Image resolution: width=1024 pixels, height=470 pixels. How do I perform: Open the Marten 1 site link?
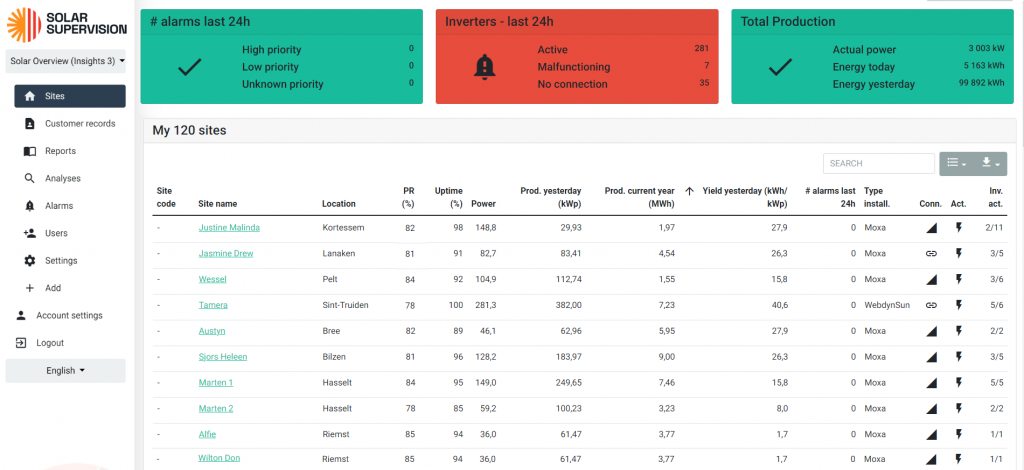pyautogui.click(x=216, y=383)
